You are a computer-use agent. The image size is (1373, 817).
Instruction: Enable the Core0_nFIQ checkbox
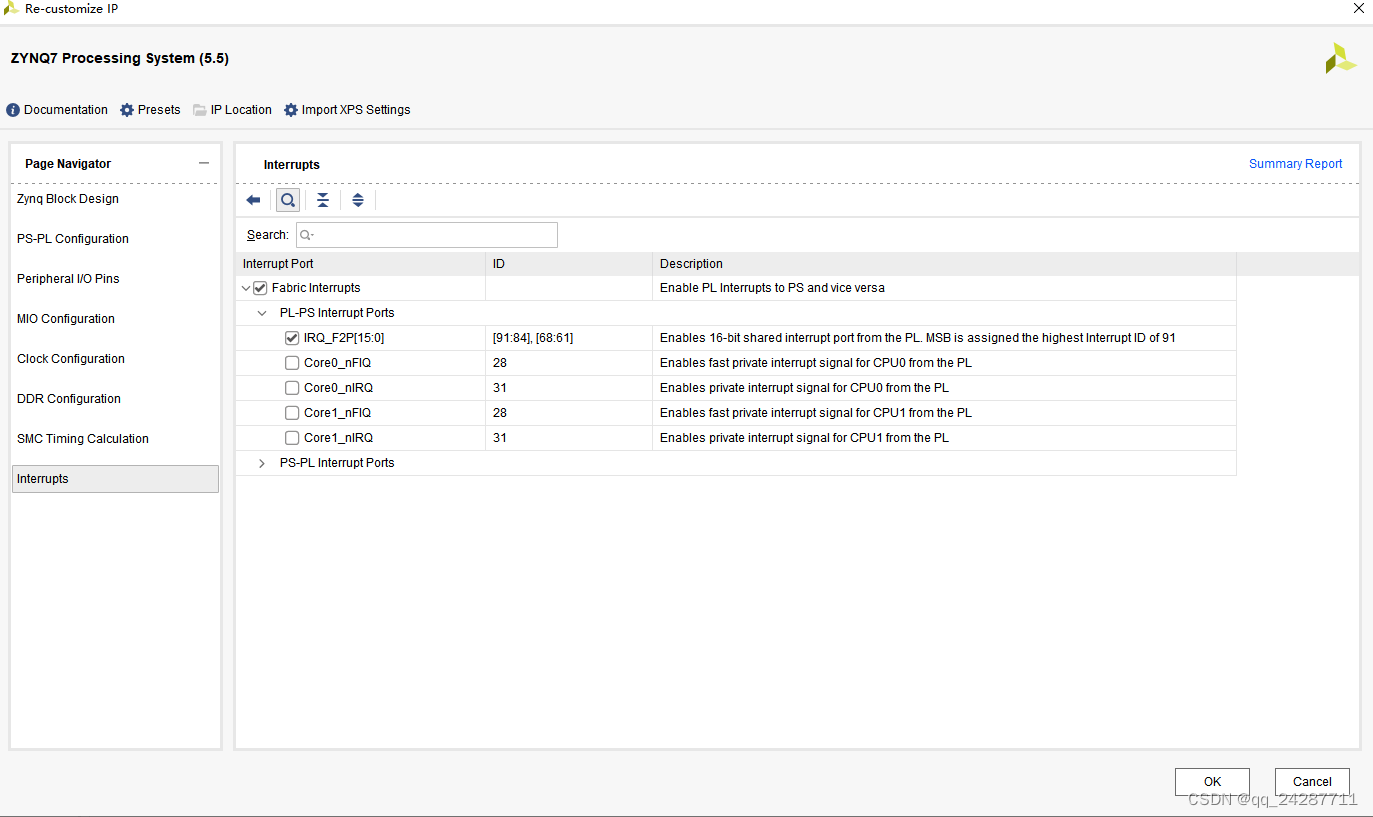tap(292, 363)
